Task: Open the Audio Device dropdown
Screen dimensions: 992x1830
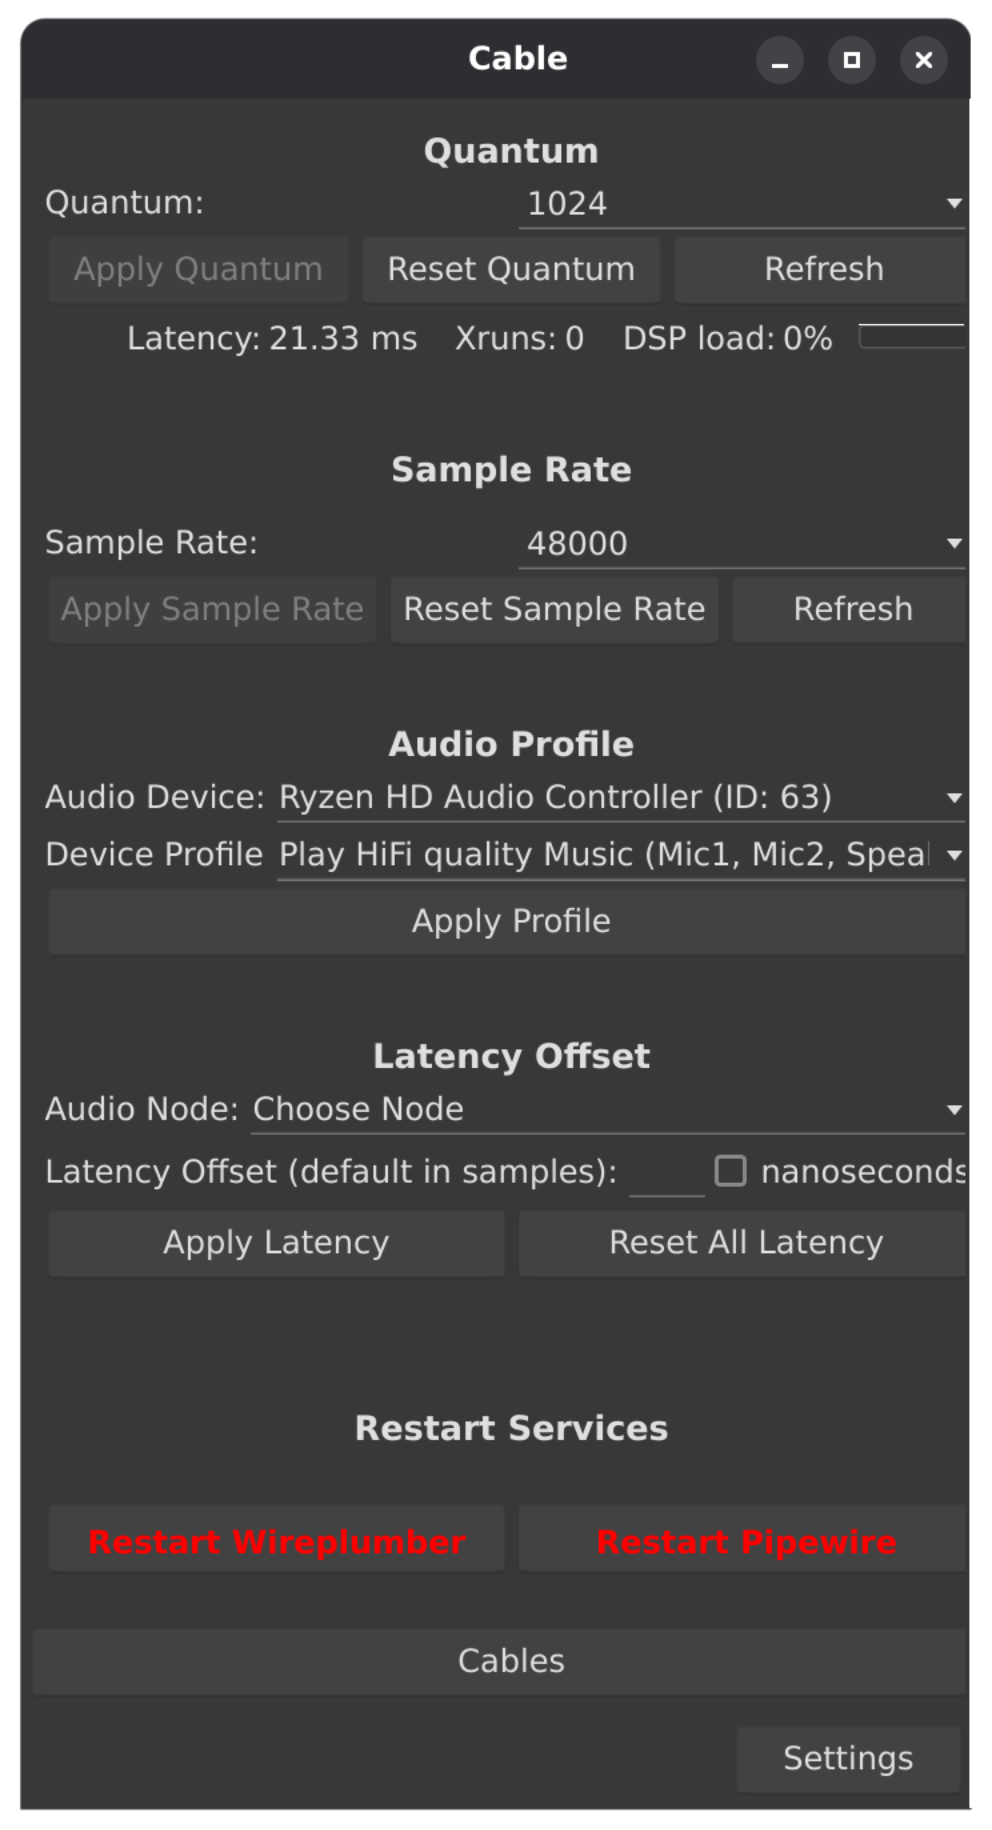Action: point(620,798)
